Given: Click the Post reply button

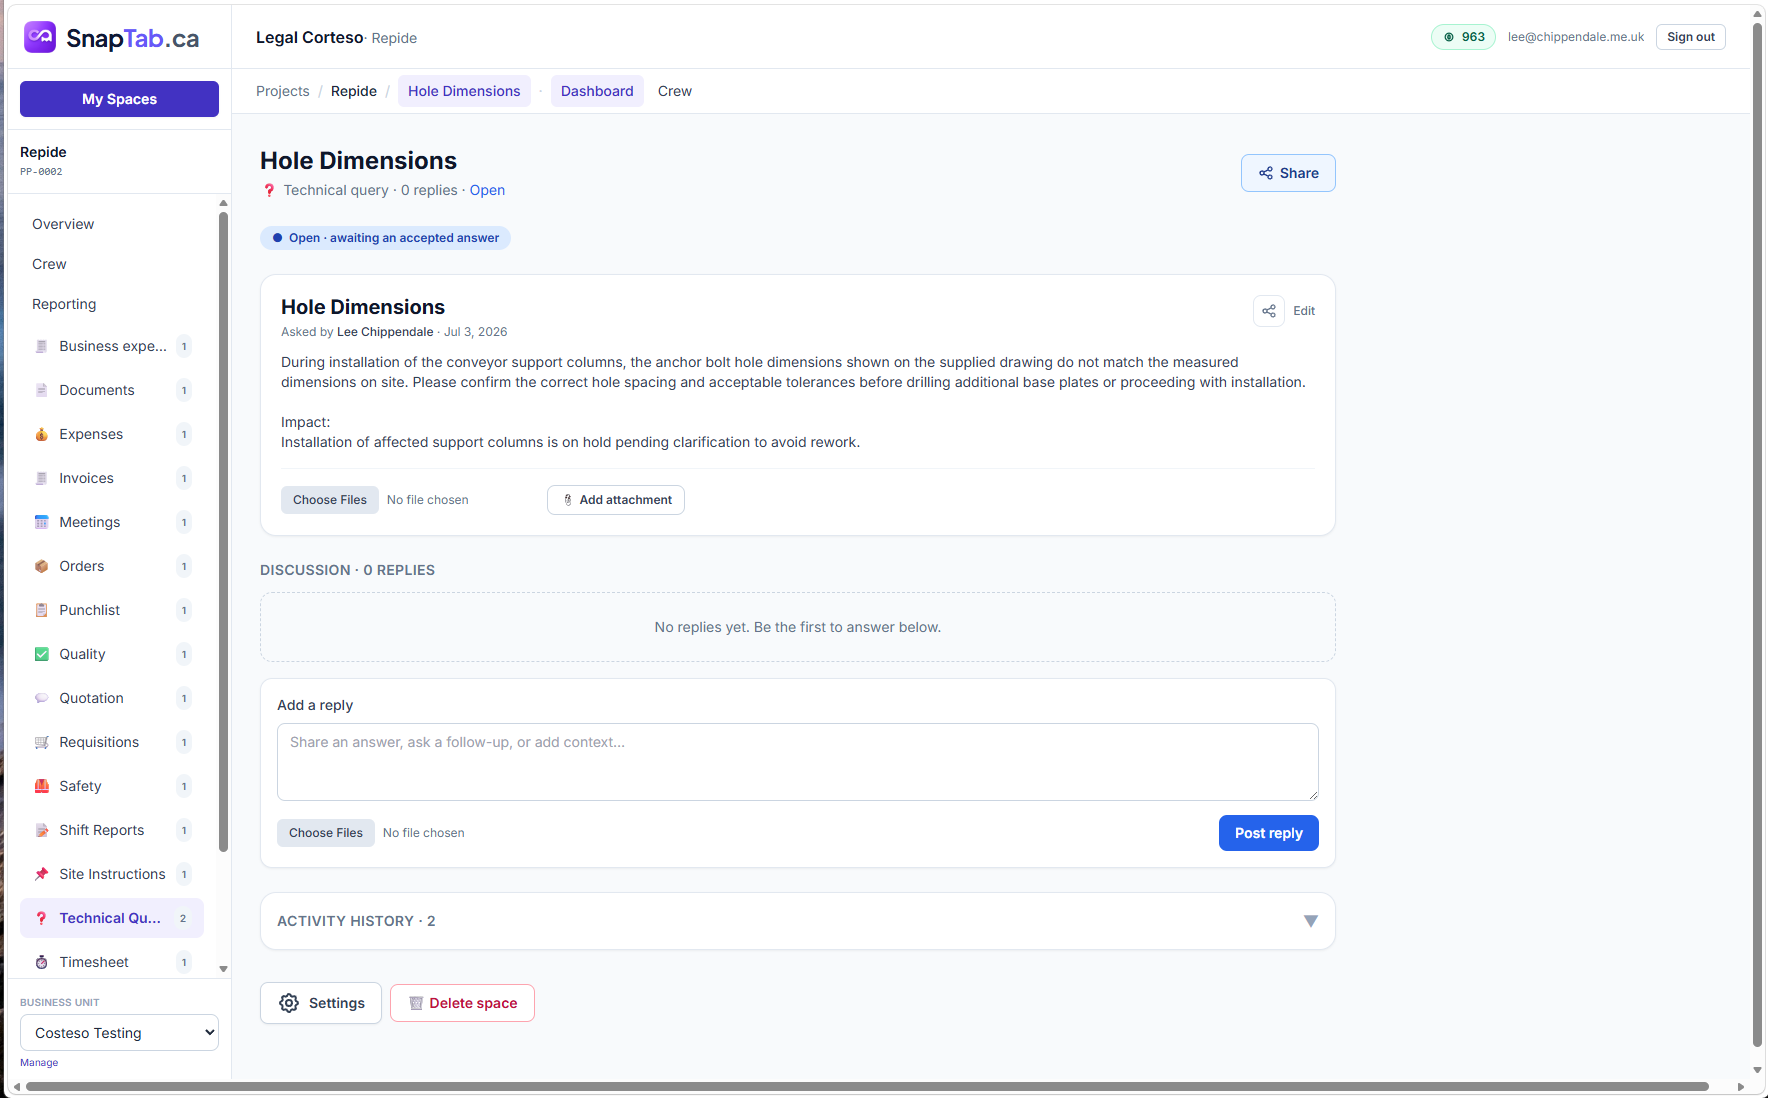Looking at the screenshot, I should (x=1268, y=833).
